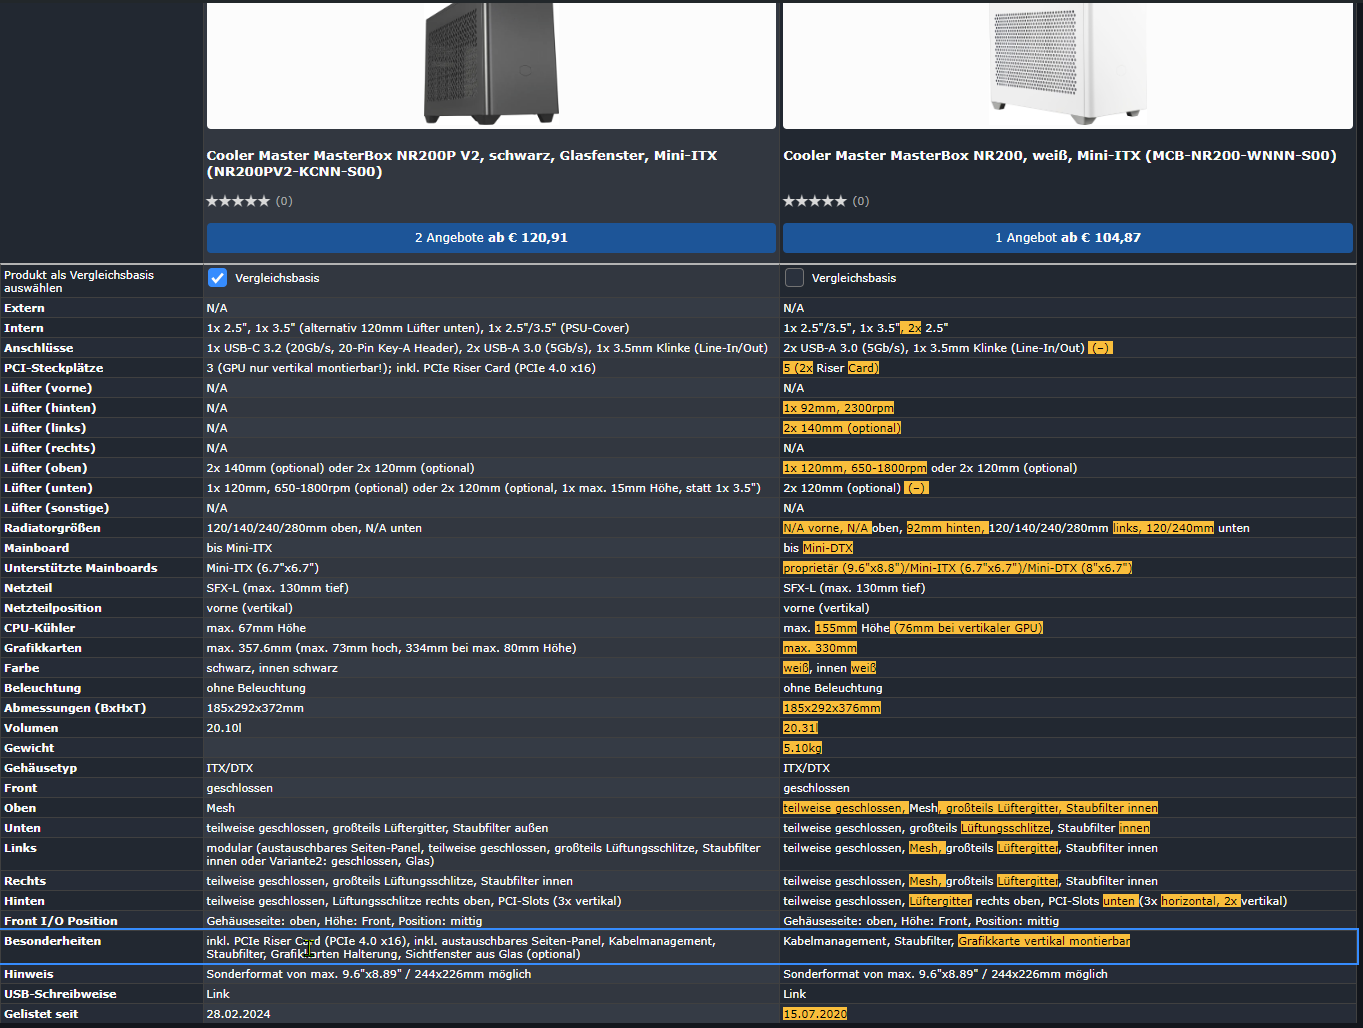The height and width of the screenshot is (1028, 1363).
Task: Click the Lüfter (hinten) row label
Action: [x=50, y=408]
